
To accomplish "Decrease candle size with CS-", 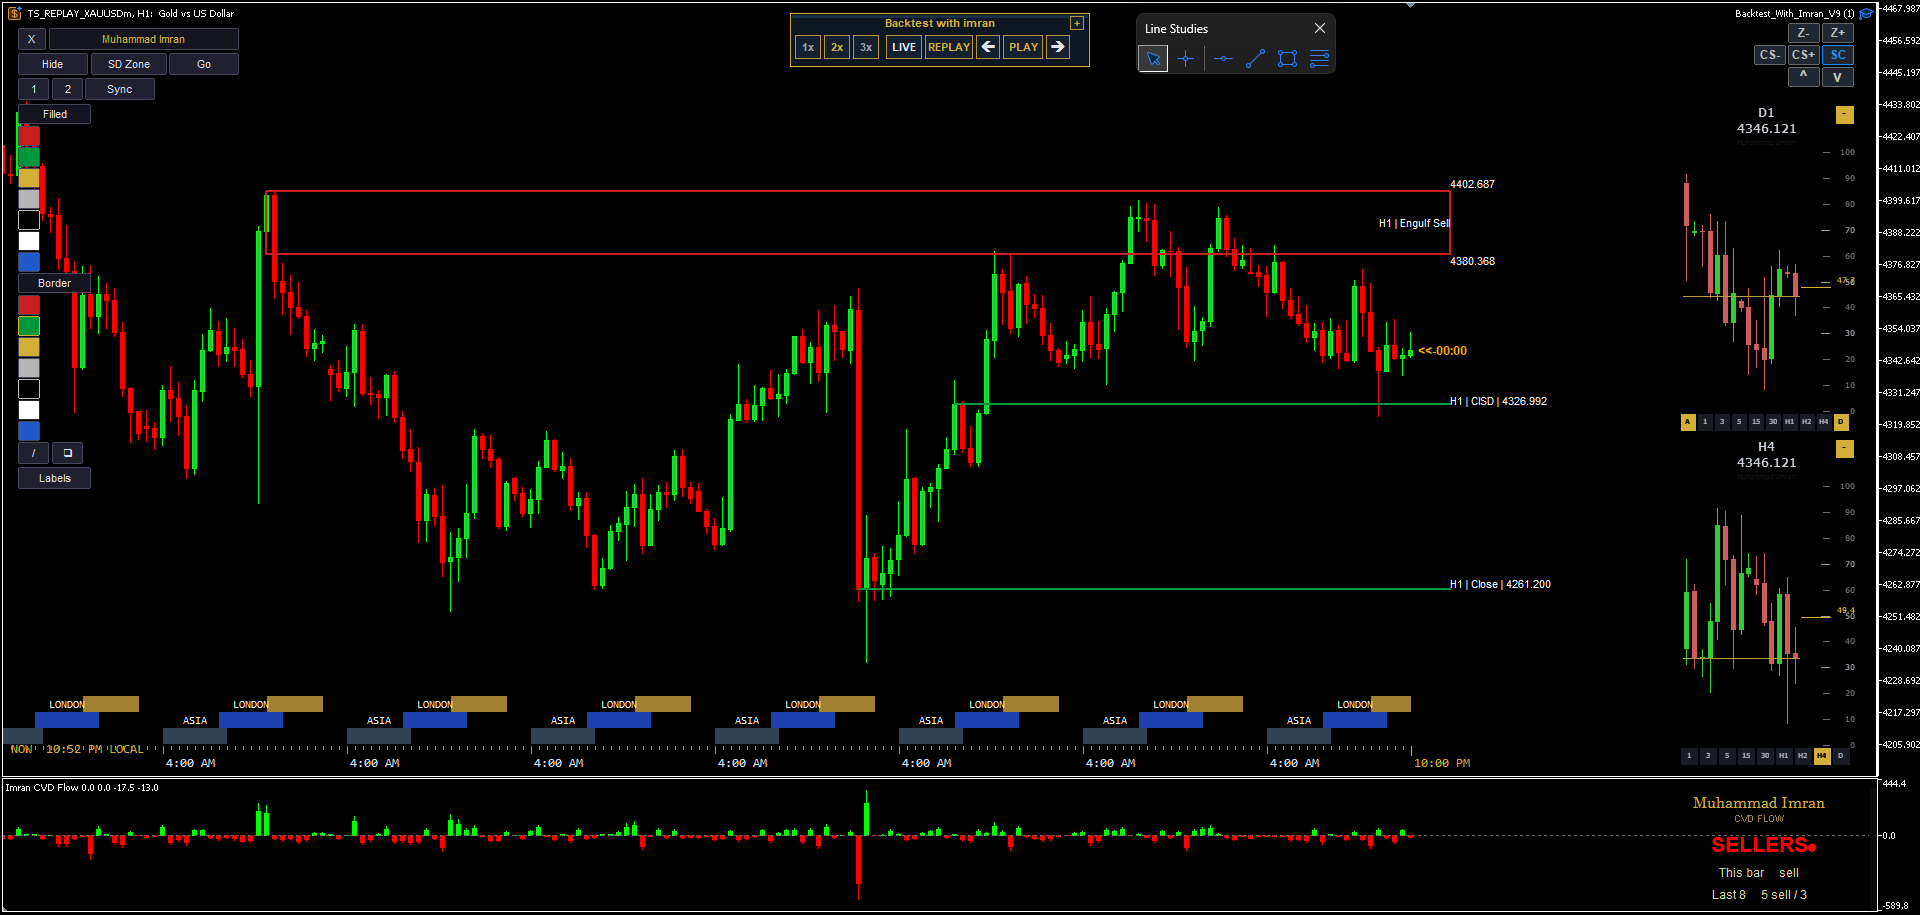I will click(x=1770, y=55).
